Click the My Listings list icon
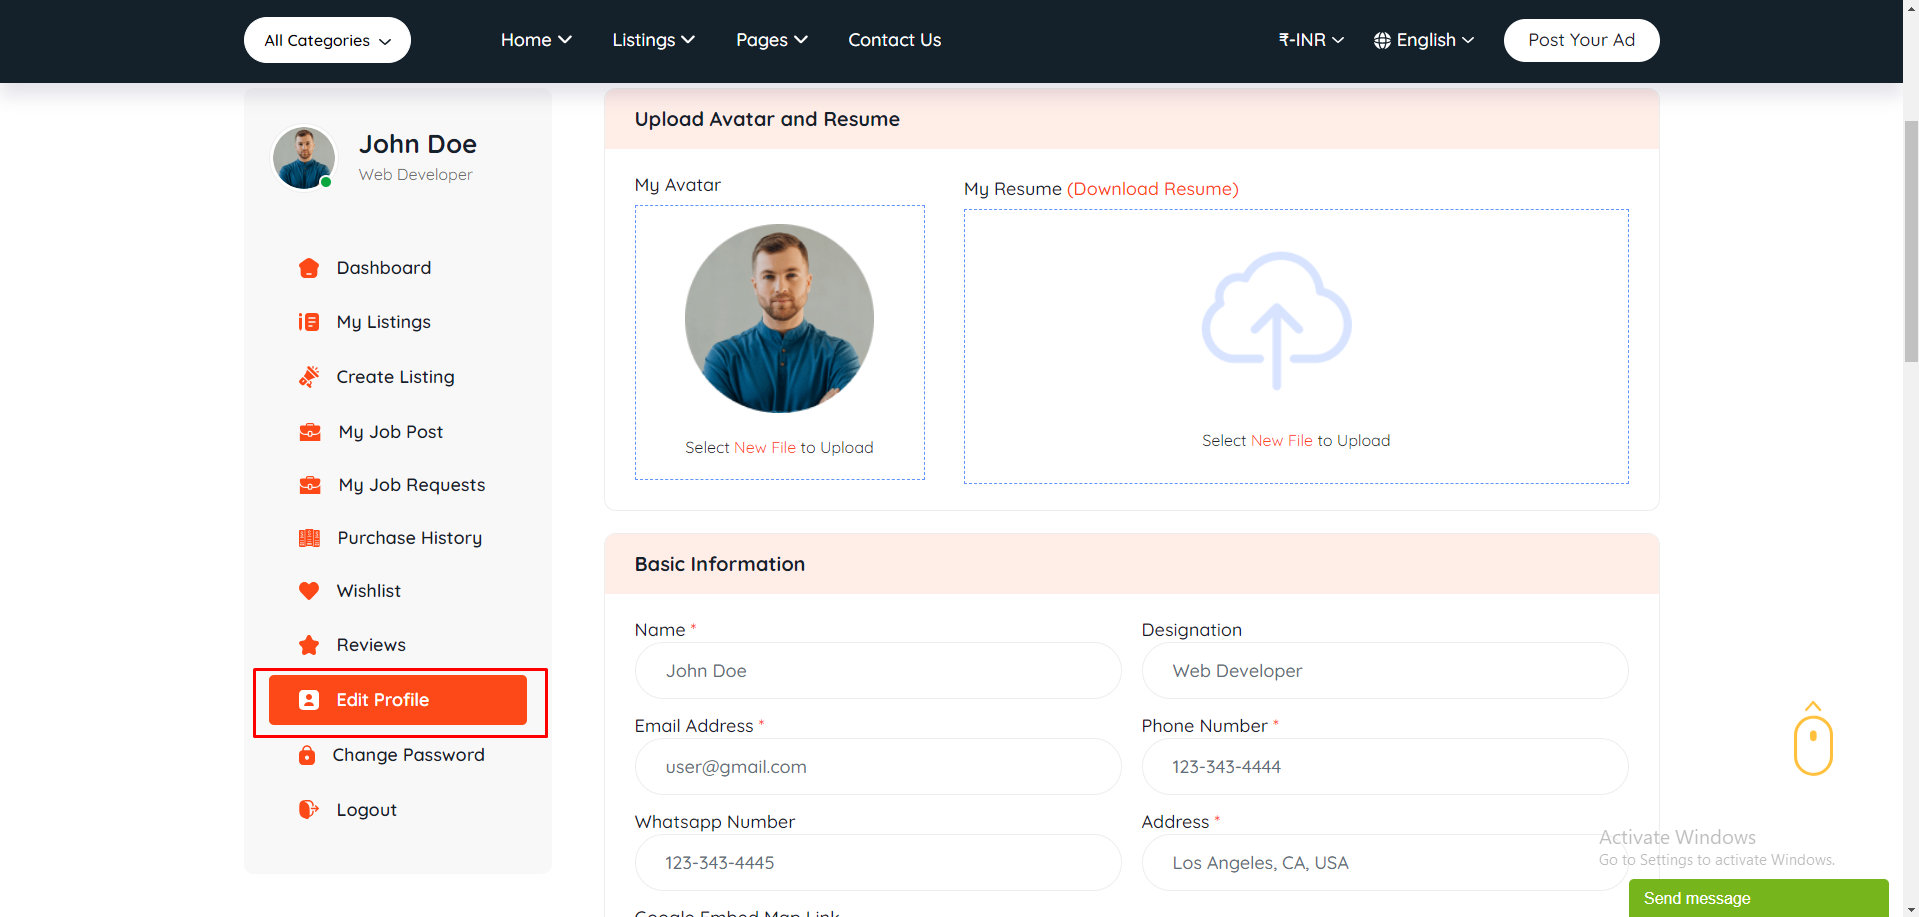This screenshot has height=917, width=1919. click(309, 322)
